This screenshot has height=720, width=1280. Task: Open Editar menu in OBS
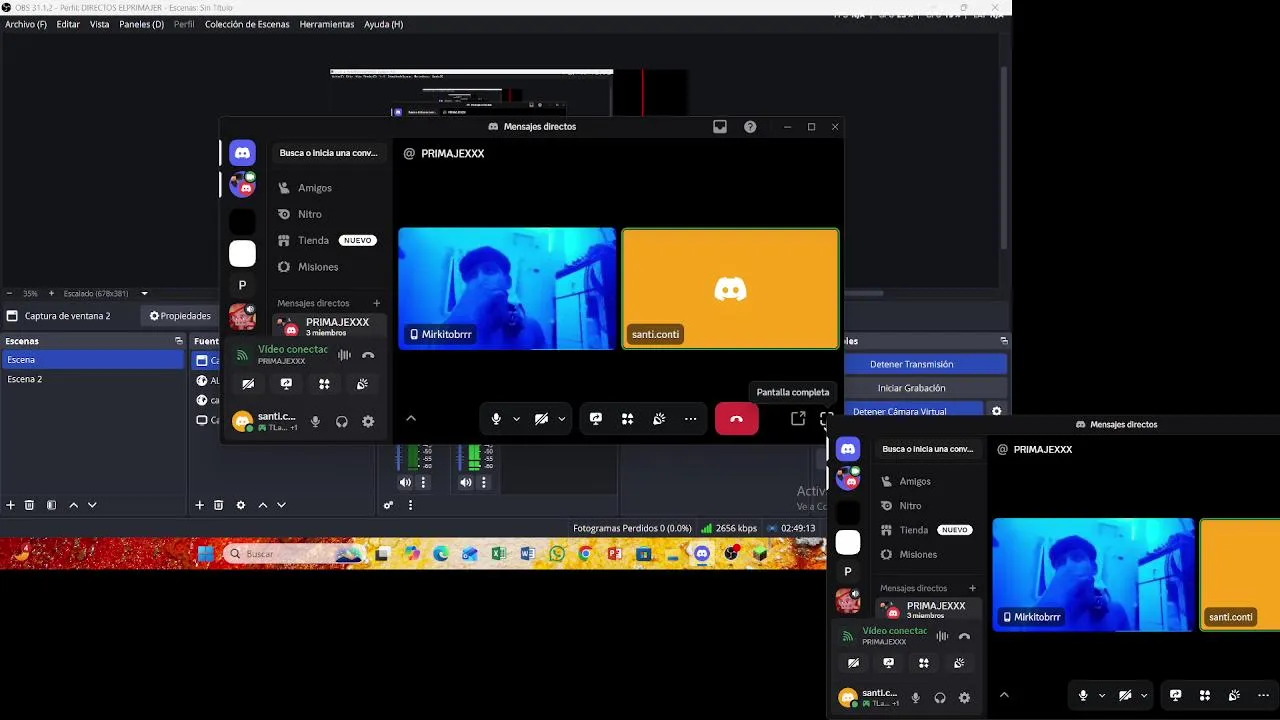[x=68, y=24]
